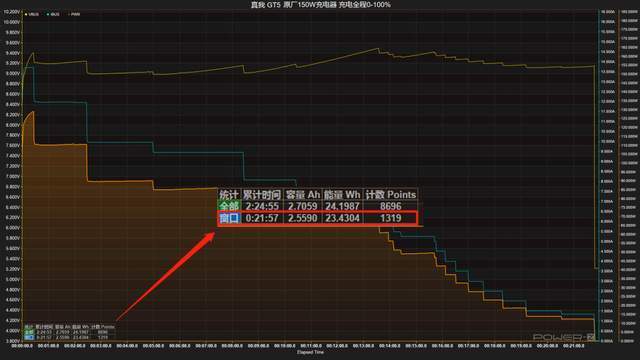Select the green '全部' row label in enlarged table
Screen dimensions: 640x360
pos(229,206)
